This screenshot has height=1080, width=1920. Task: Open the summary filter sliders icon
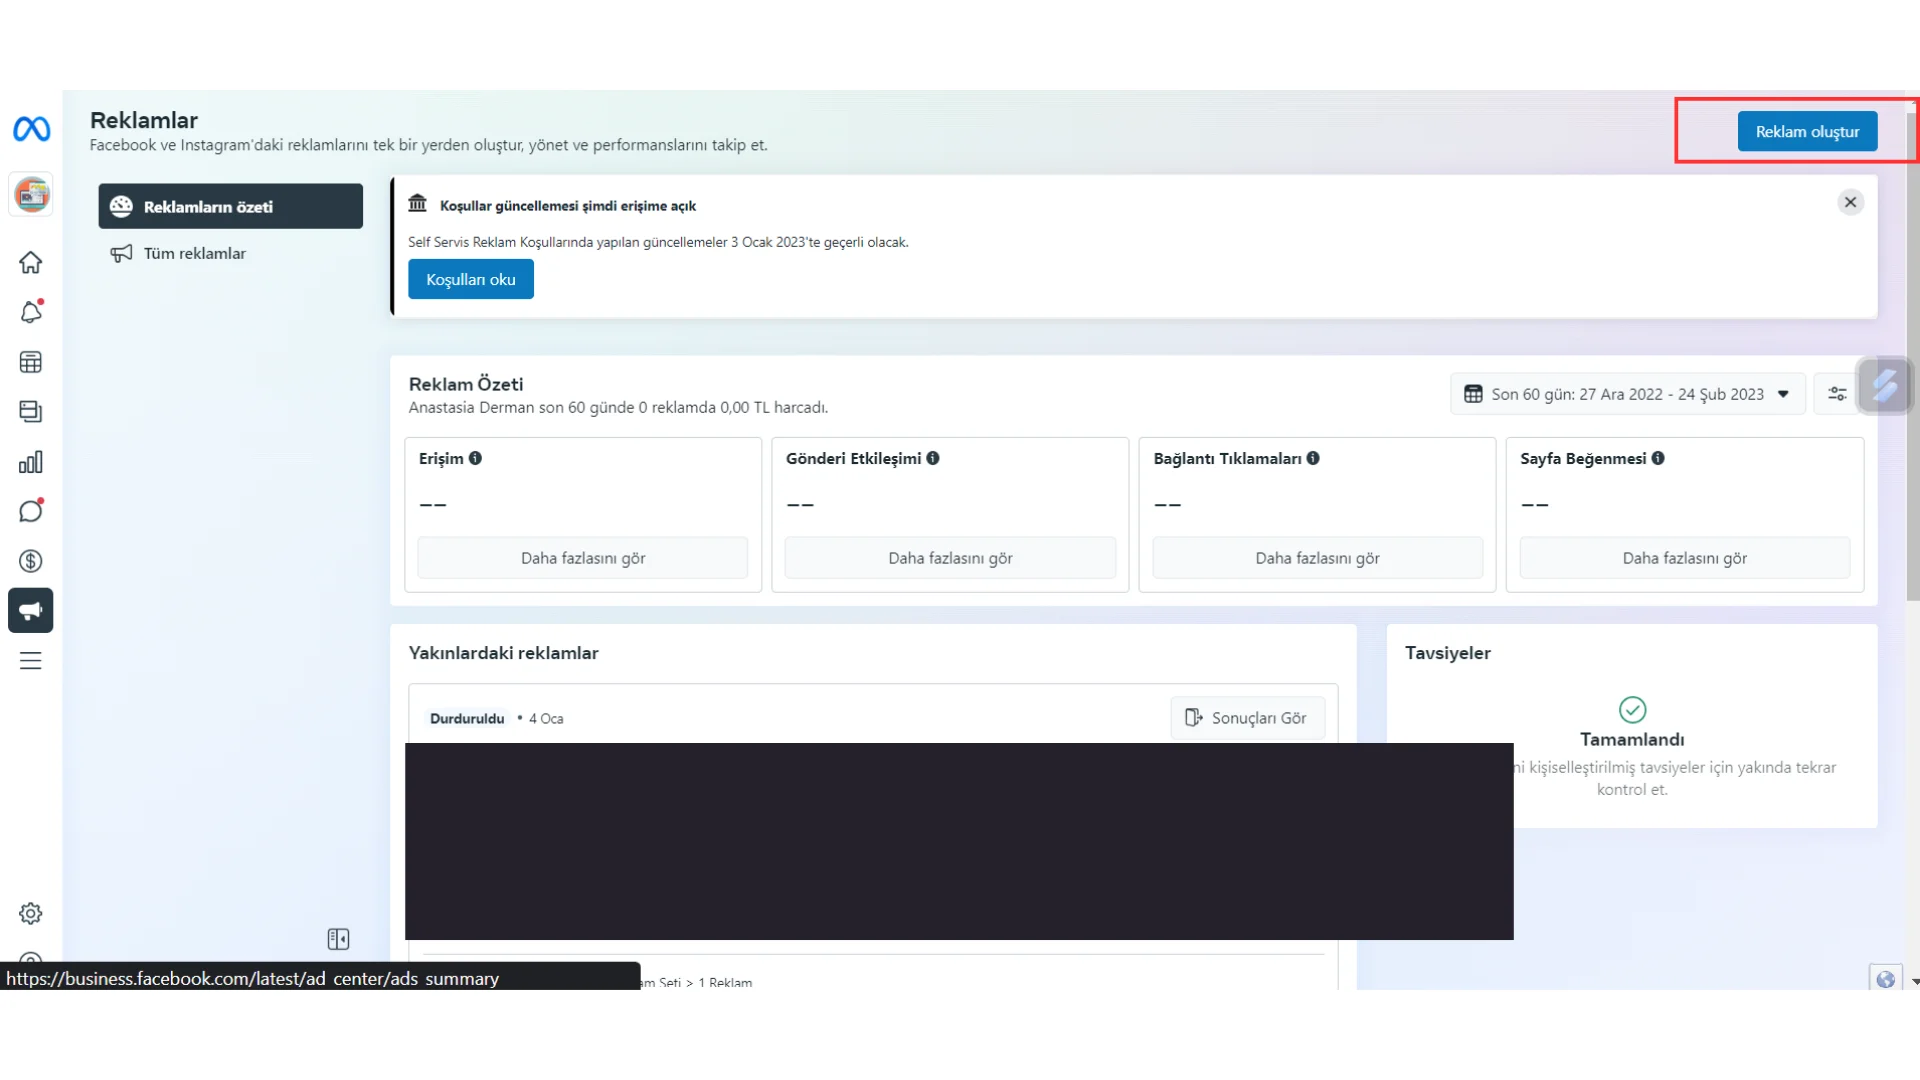pyautogui.click(x=1837, y=394)
